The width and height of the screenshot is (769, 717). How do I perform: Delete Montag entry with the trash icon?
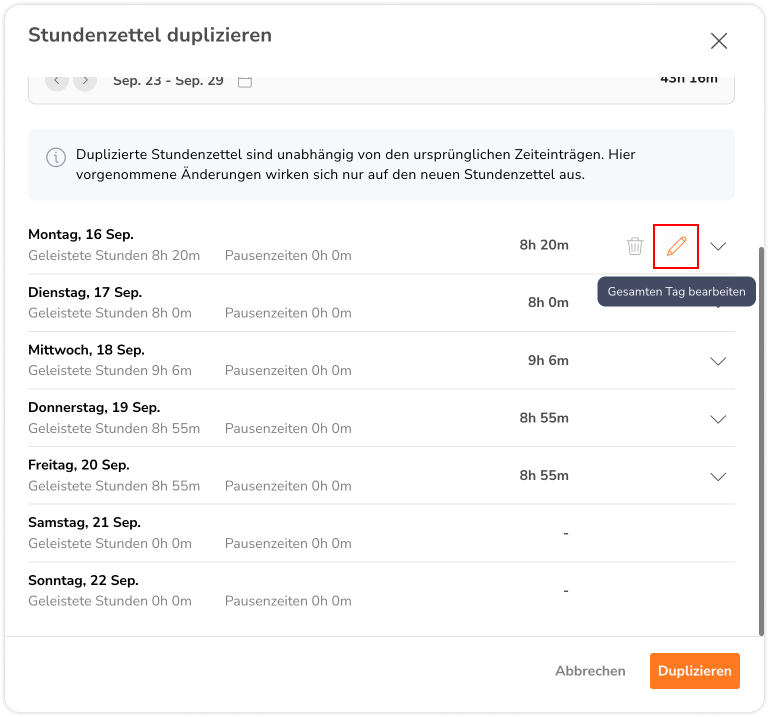coord(635,246)
